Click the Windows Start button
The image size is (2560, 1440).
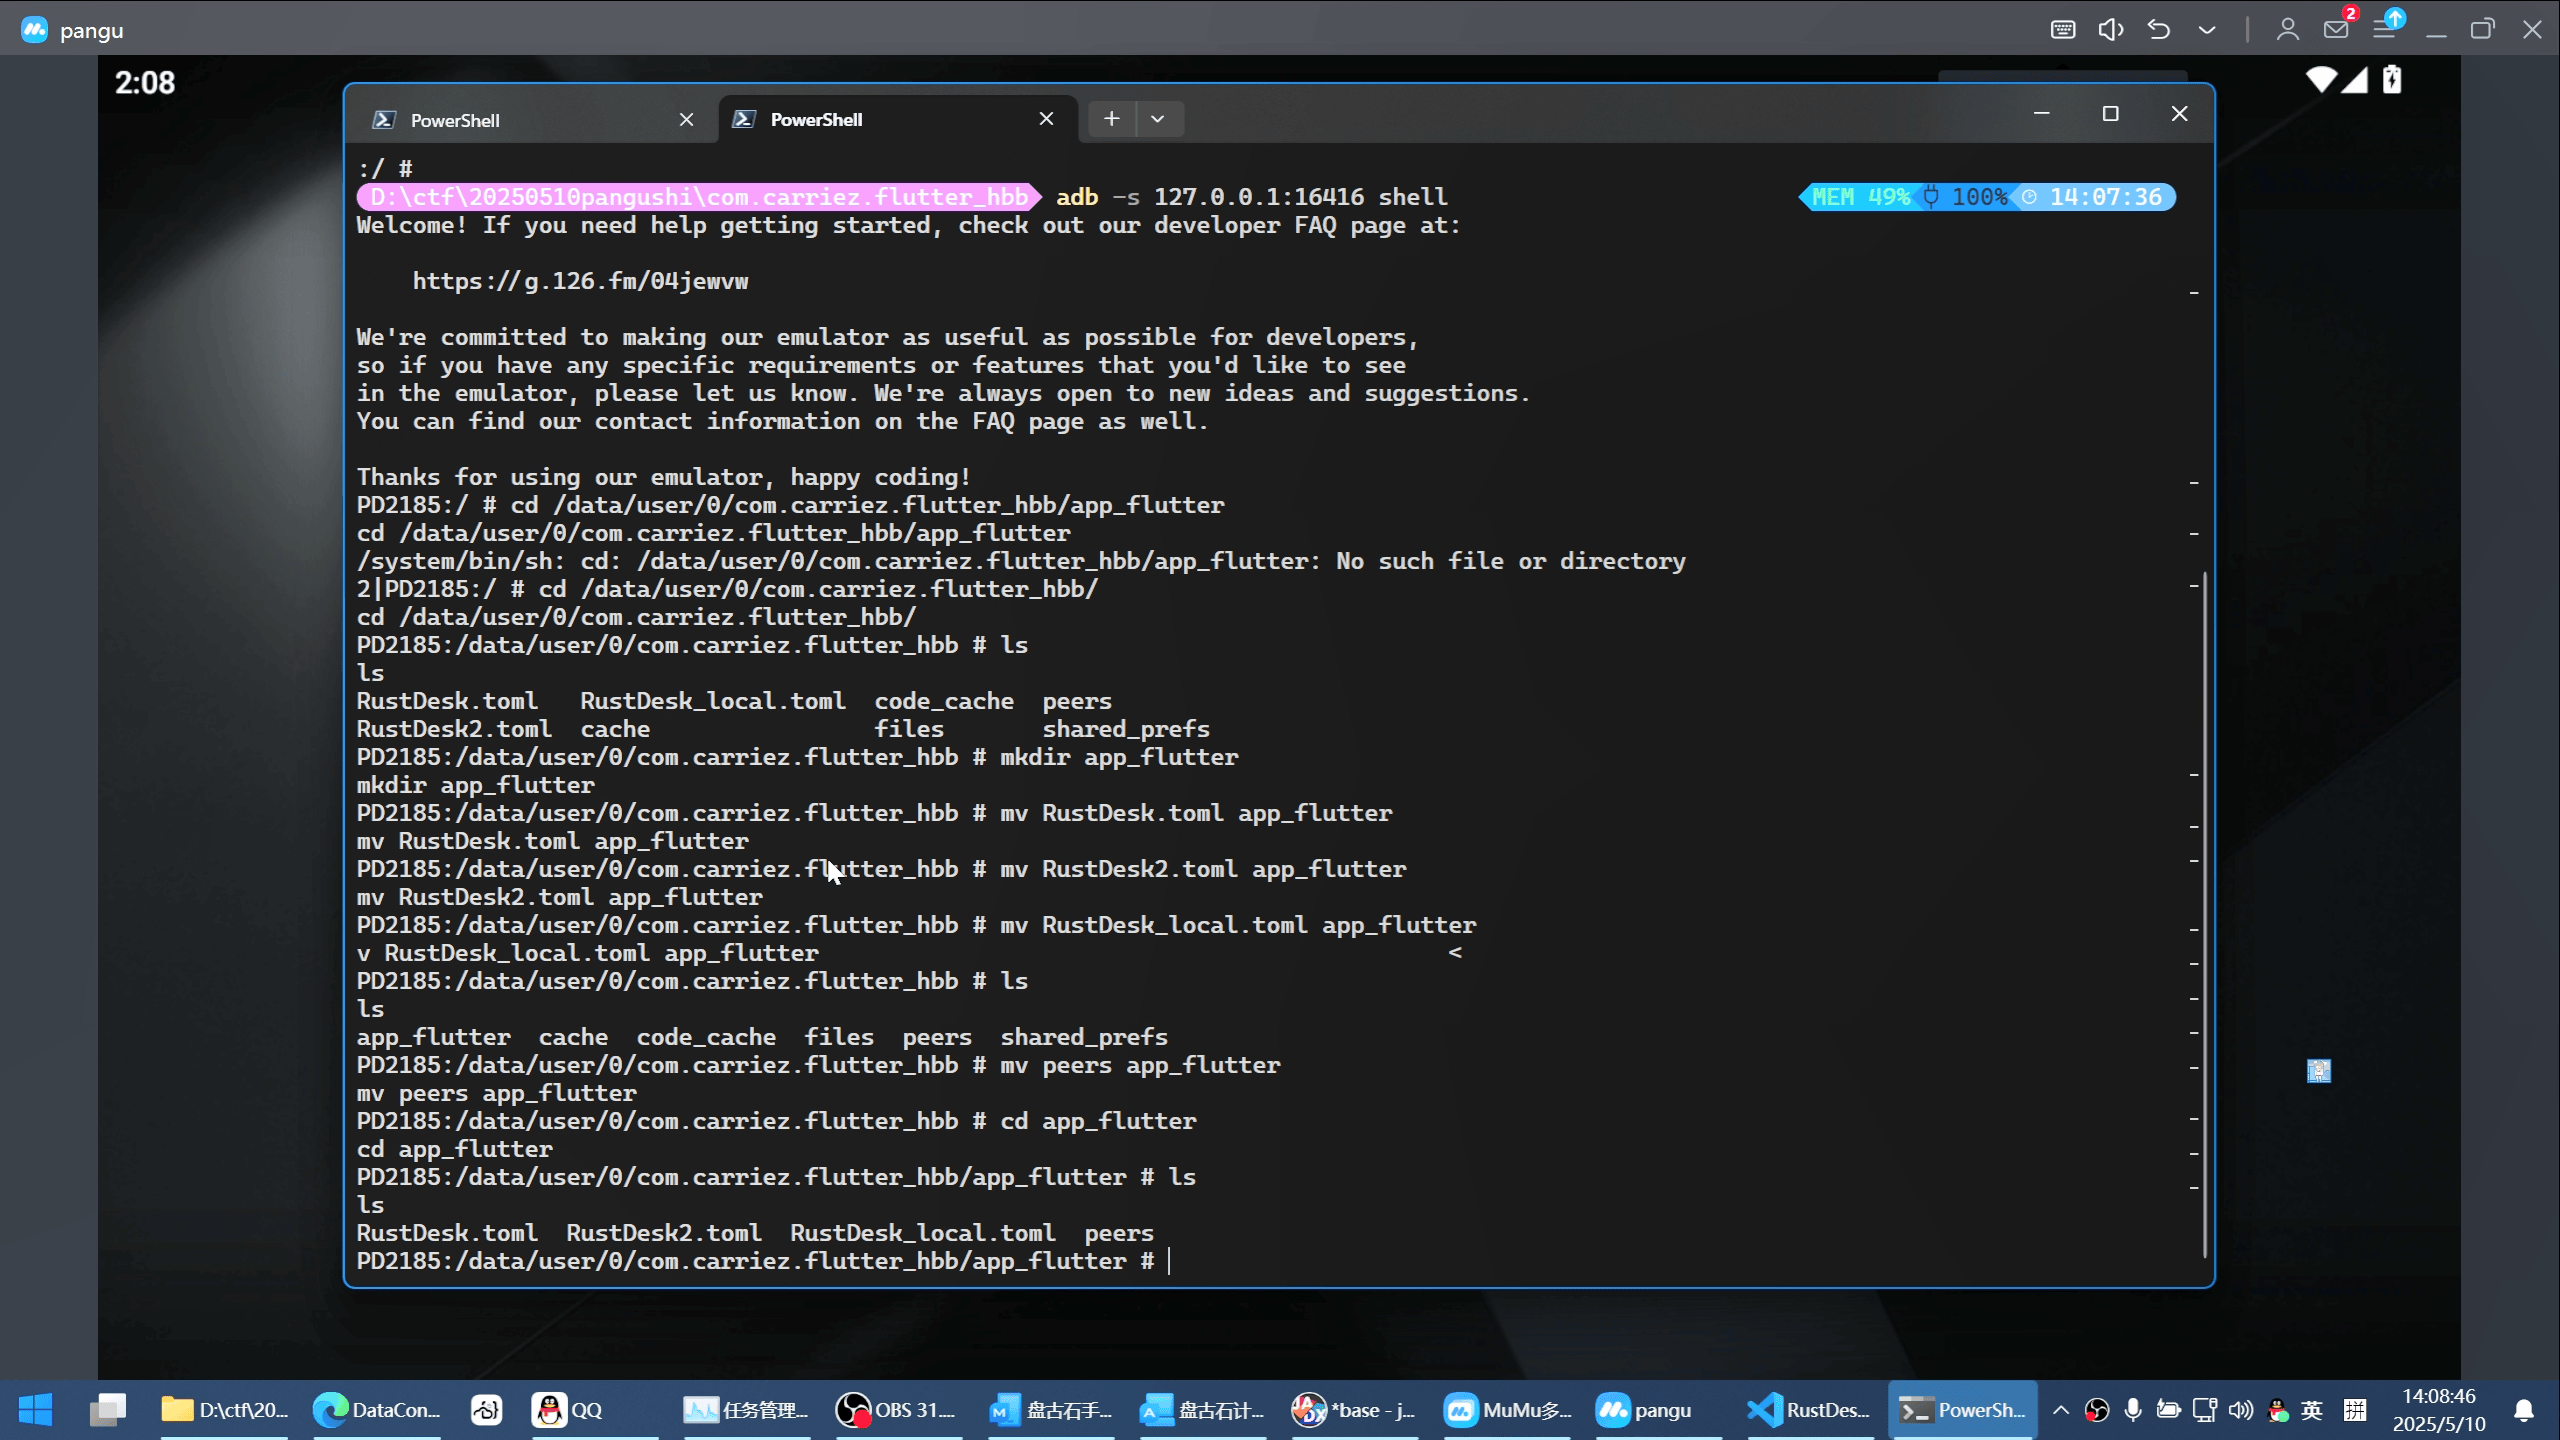36,1410
